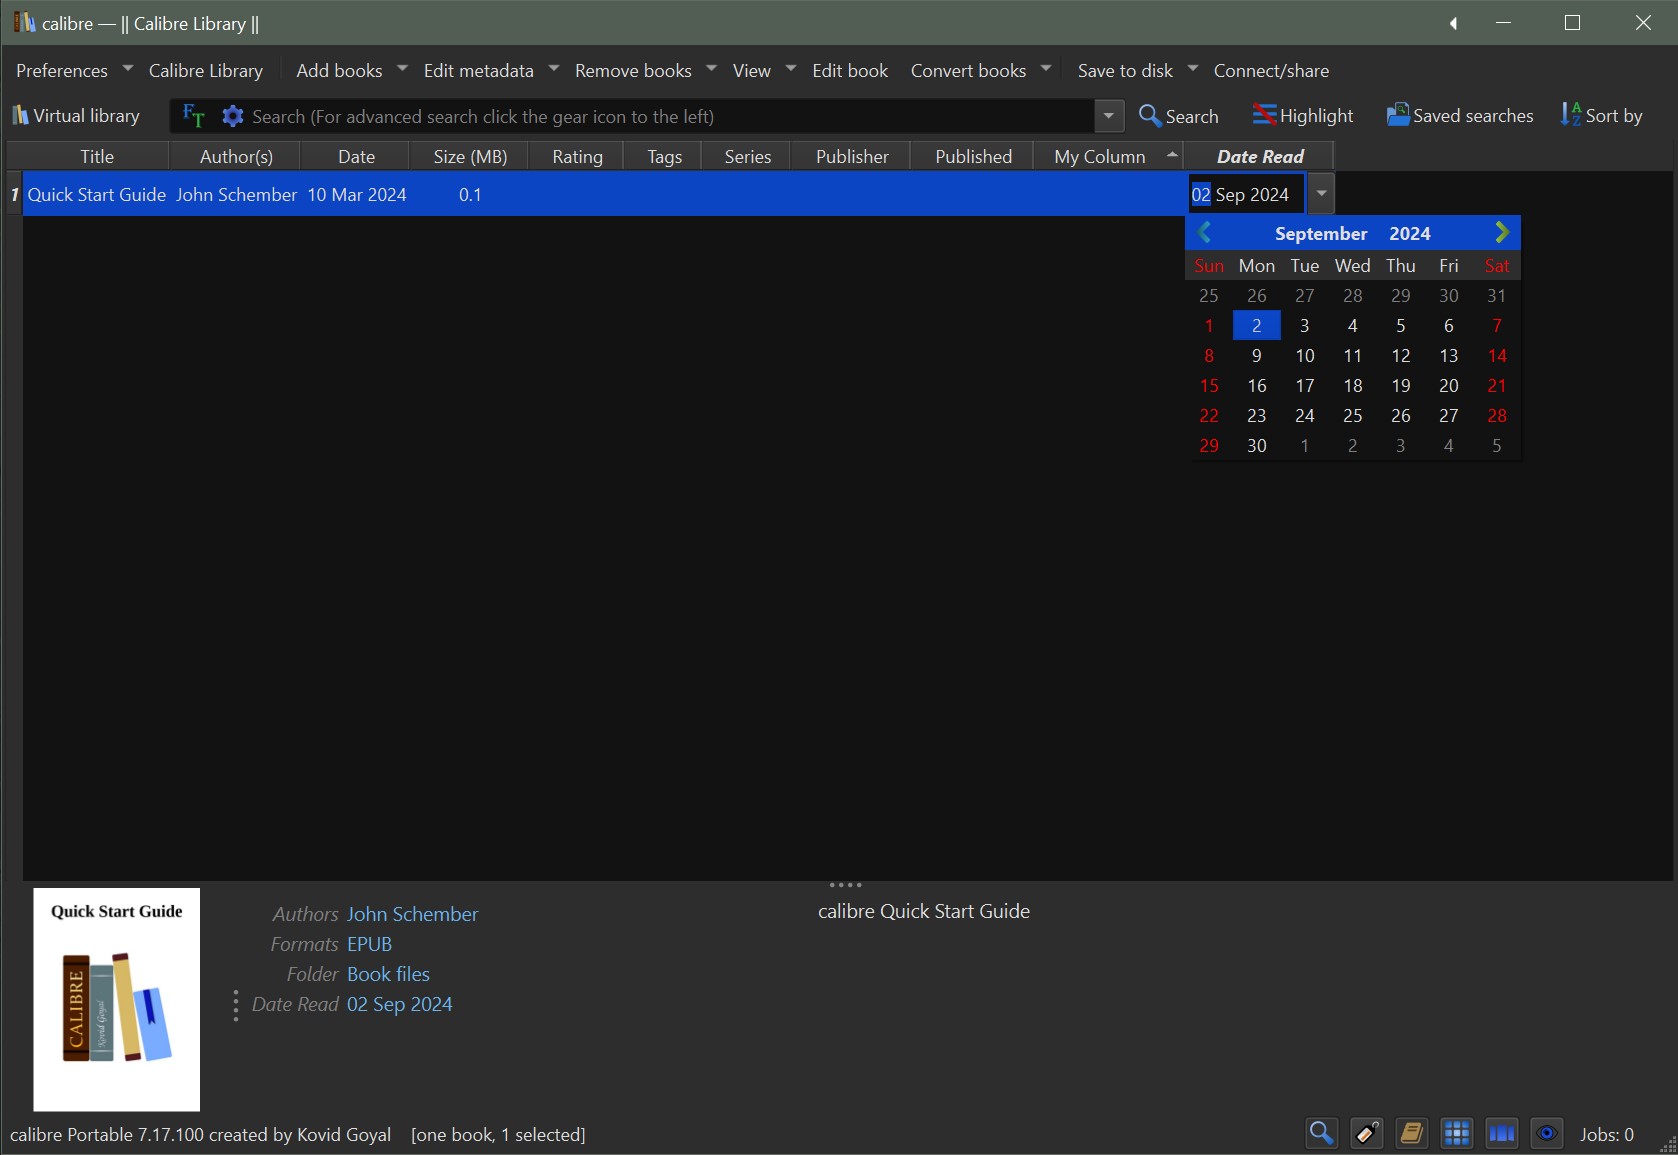Screen dimensions: 1678x1155
Task: Sort by the Date Read column header
Action: (1260, 157)
